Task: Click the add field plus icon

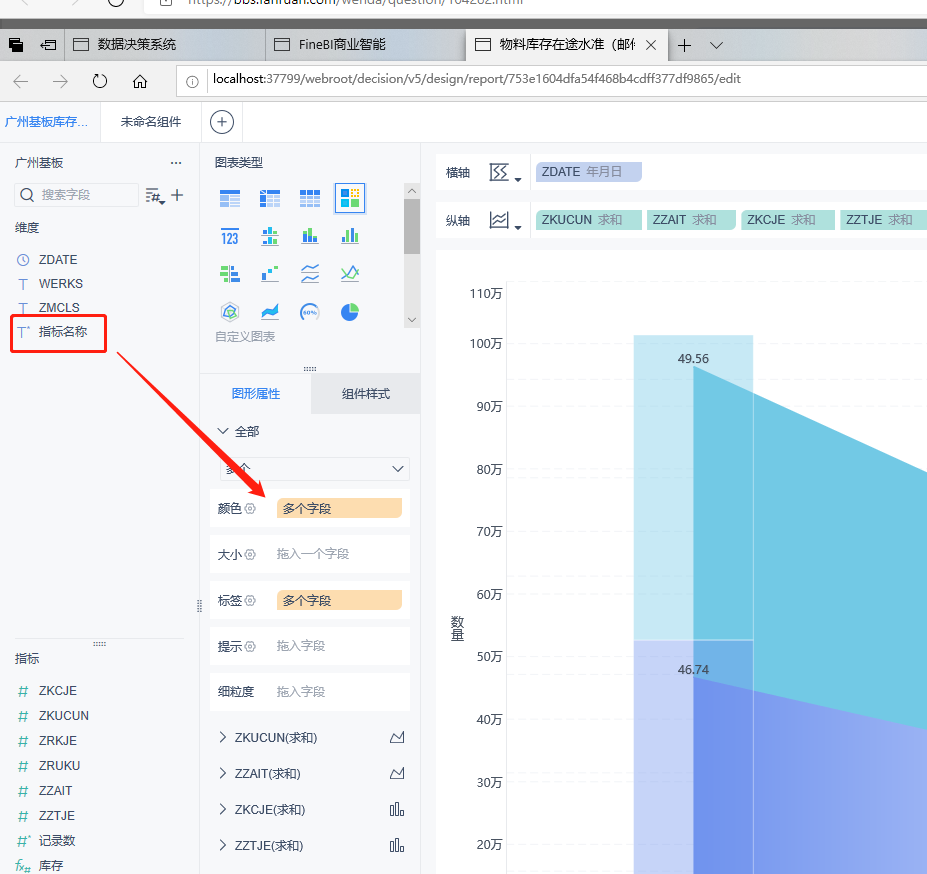Action: coord(177,195)
